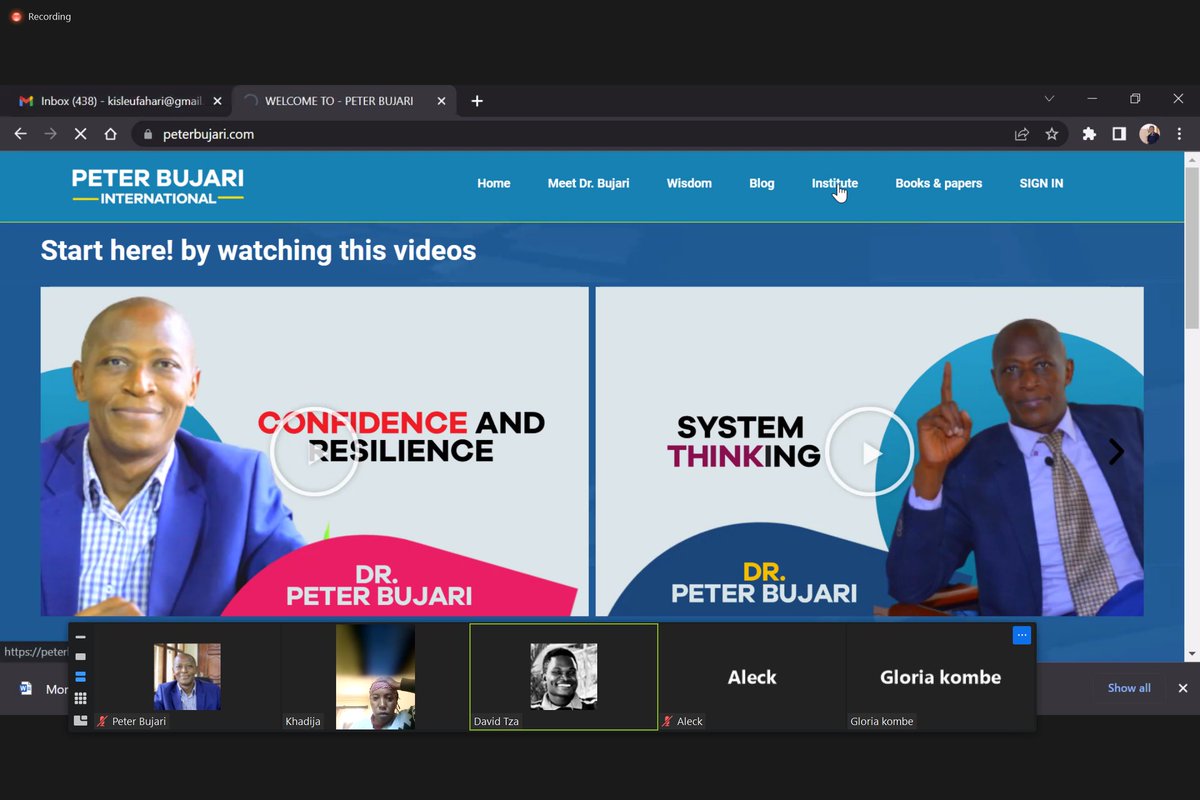Close the Gmail Inbox tab

pyautogui.click(x=217, y=101)
